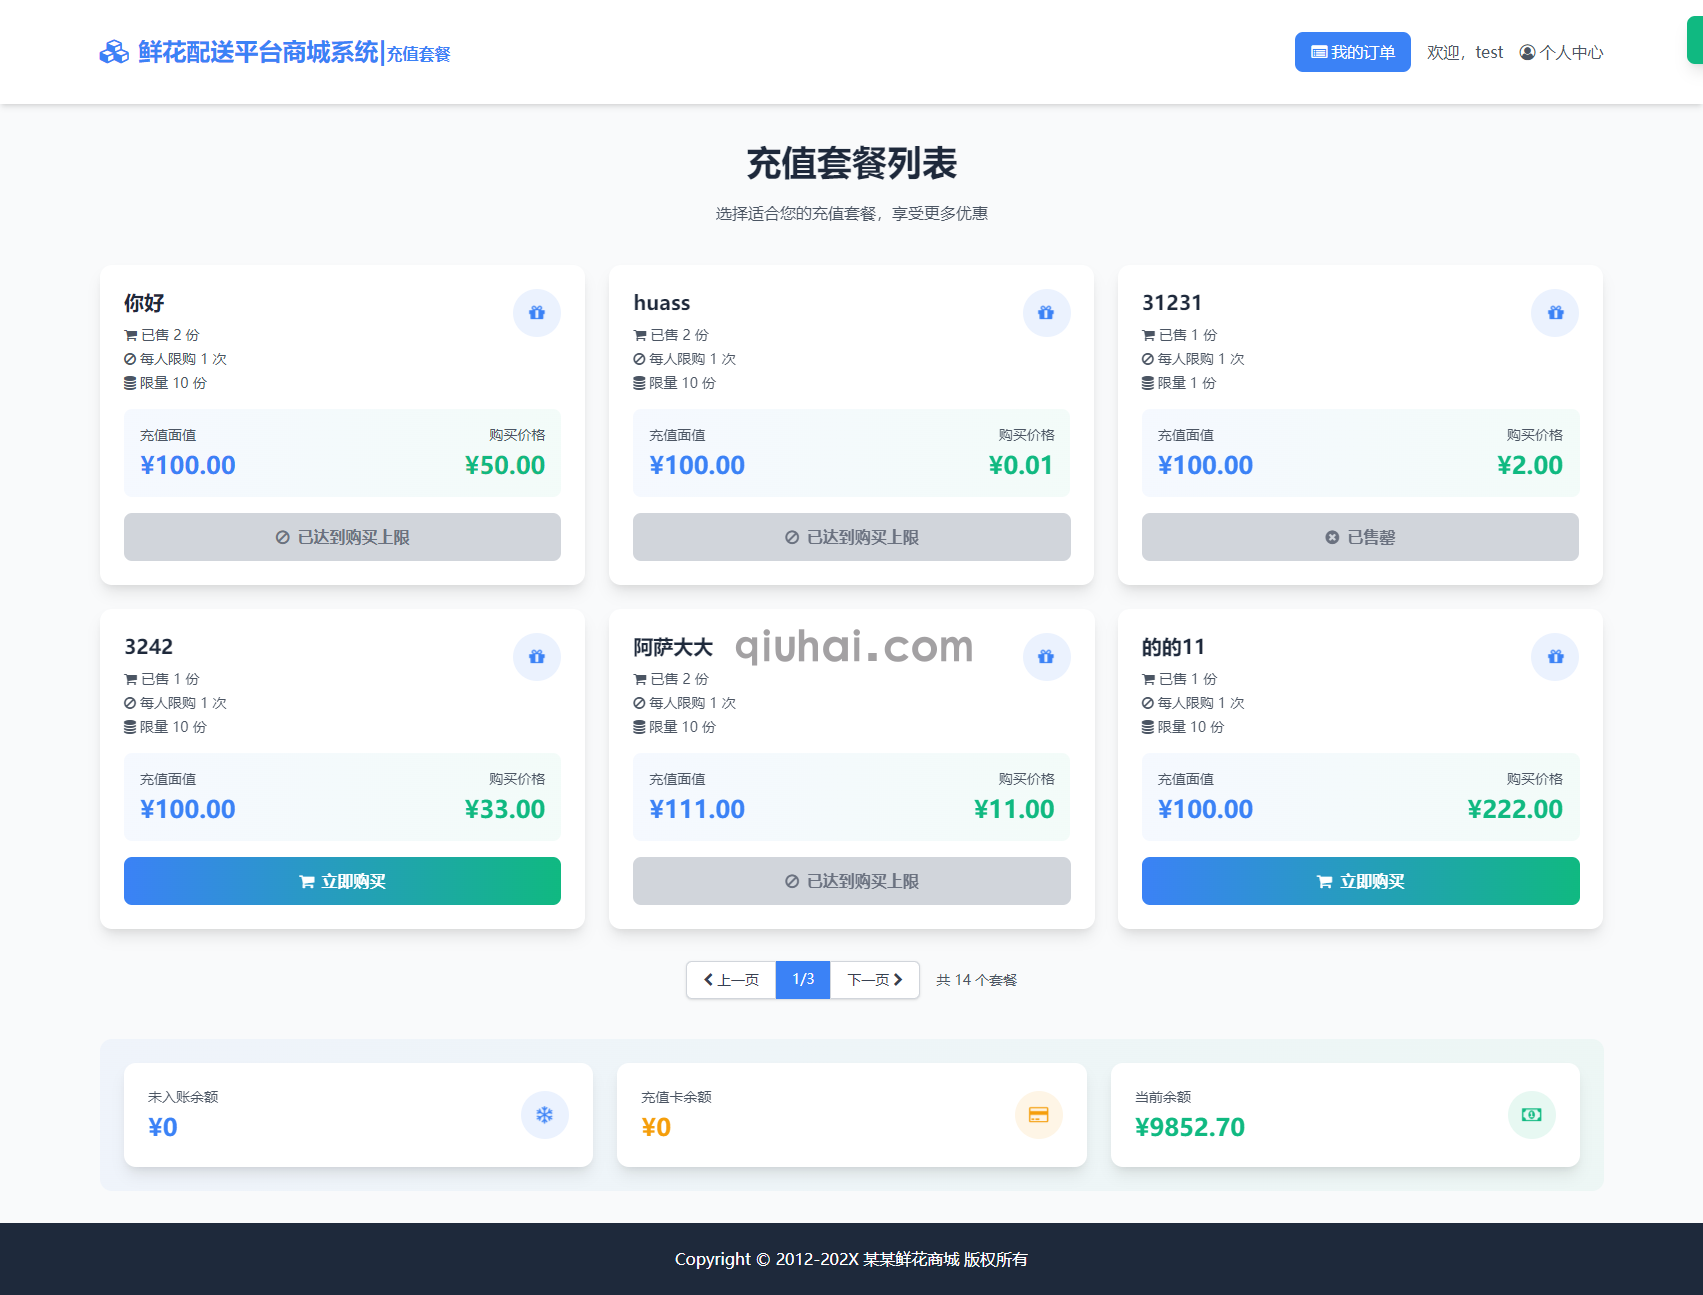Click the gift icon on 阿萨大大 package card
The width and height of the screenshot is (1703, 1295).
tap(1046, 657)
